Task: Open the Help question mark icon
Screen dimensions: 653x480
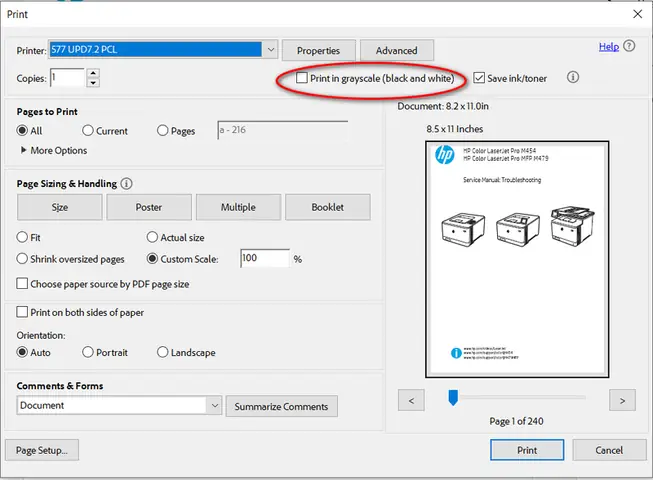Action: pyautogui.click(x=629, y=46)
